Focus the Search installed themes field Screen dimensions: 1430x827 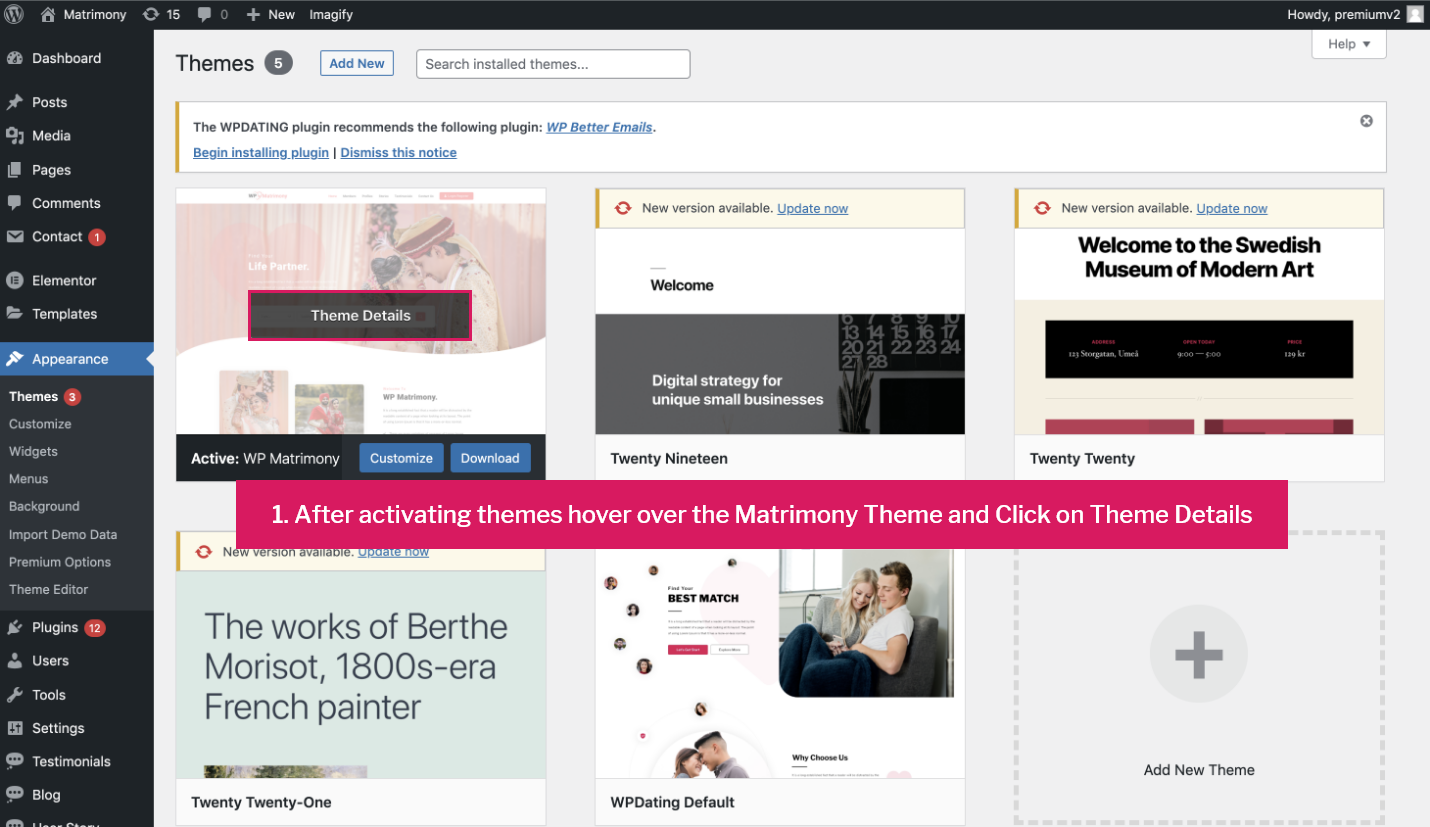[x=553, y=64]
